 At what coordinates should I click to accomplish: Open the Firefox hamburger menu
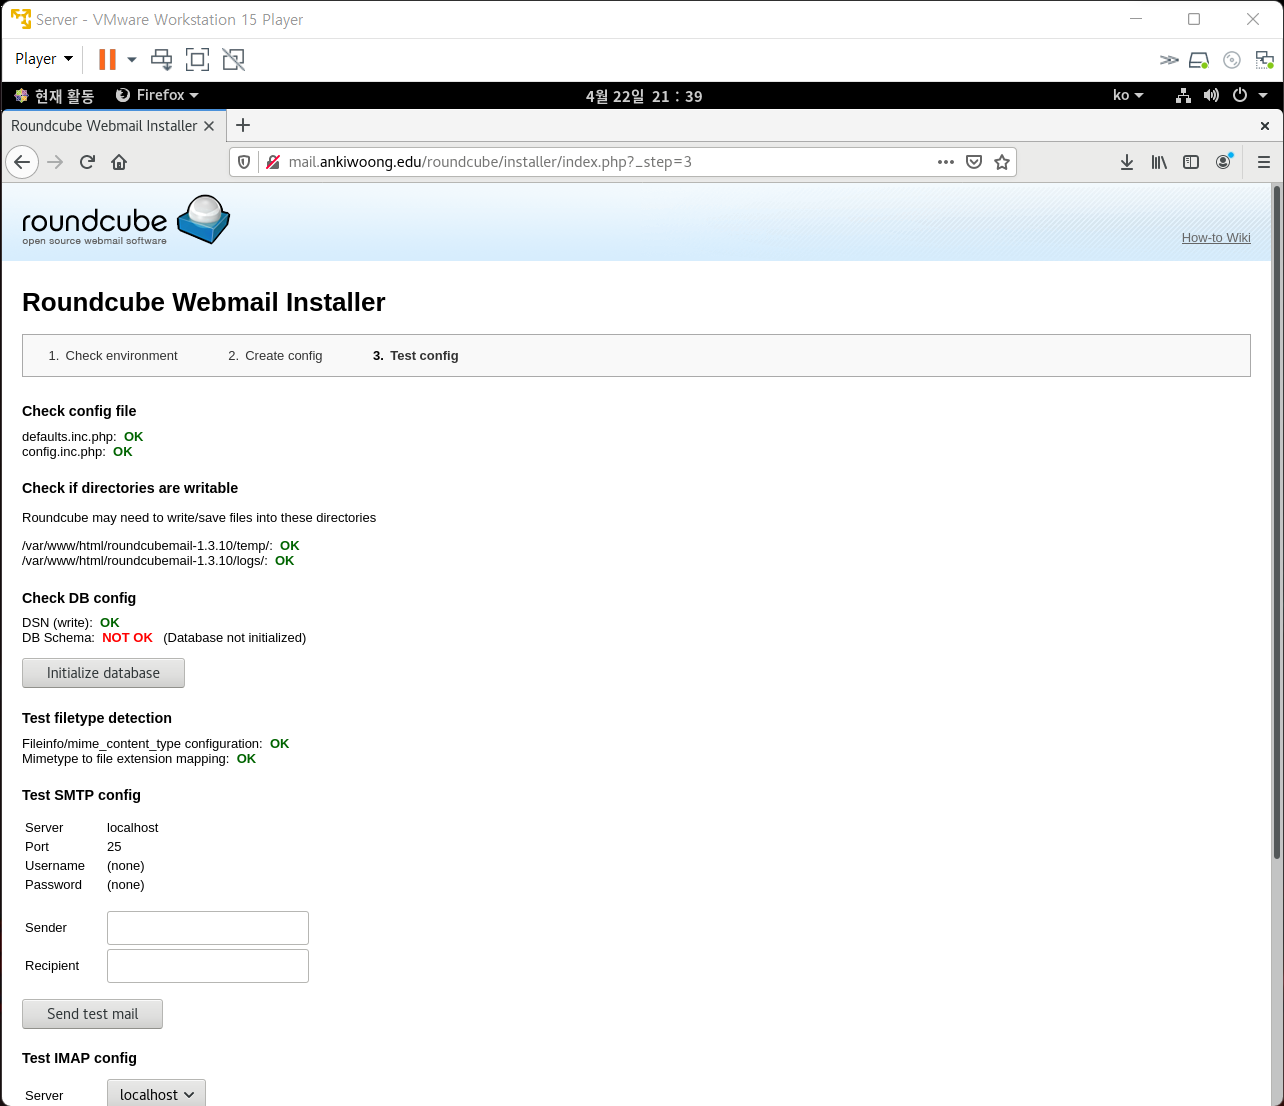click(1264, 162)
